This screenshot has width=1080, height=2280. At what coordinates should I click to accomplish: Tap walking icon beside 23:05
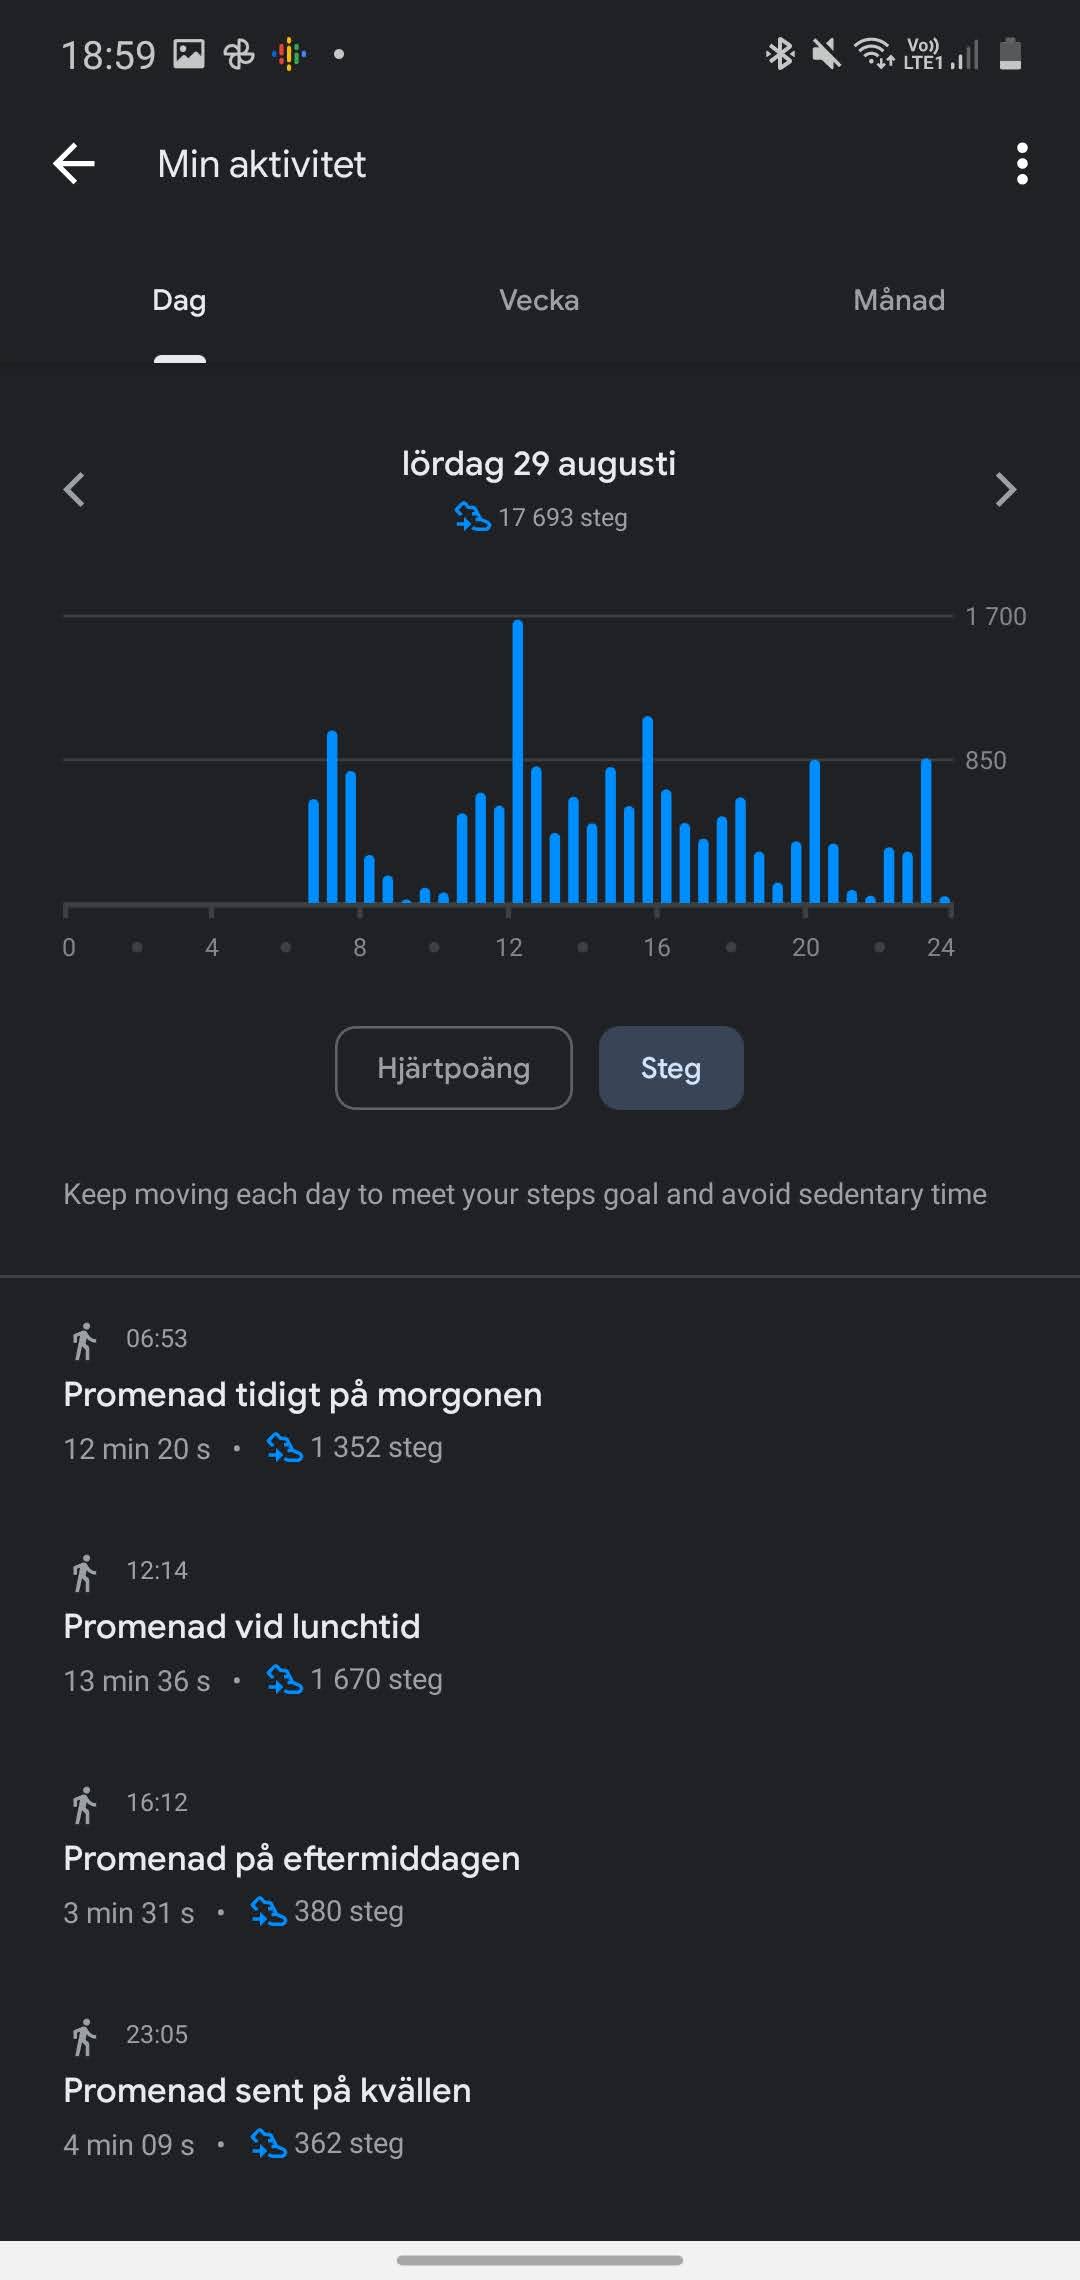[x=85, y=2036]
